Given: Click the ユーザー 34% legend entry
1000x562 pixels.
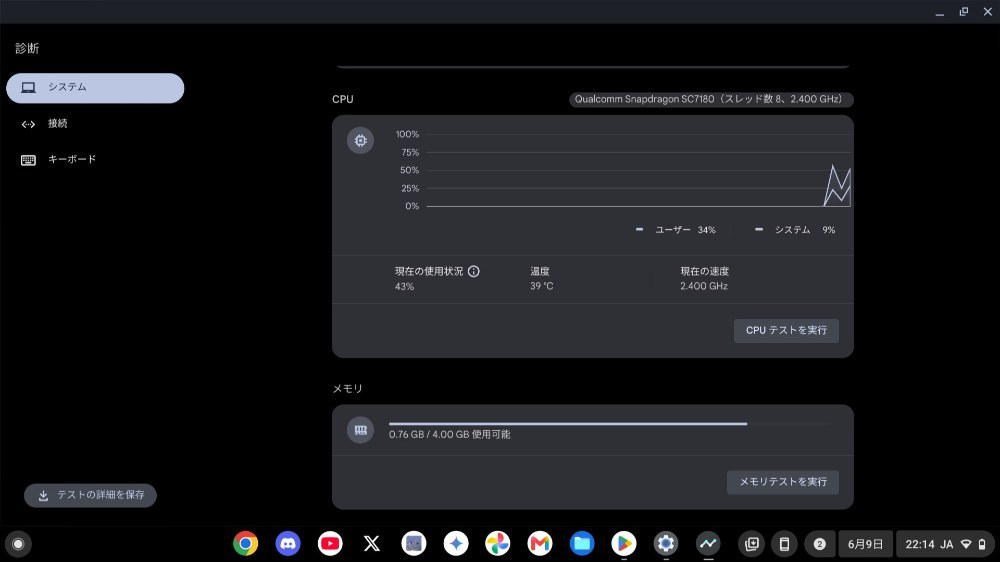Looking at the screenshot, I should click(x=676, y=230).
